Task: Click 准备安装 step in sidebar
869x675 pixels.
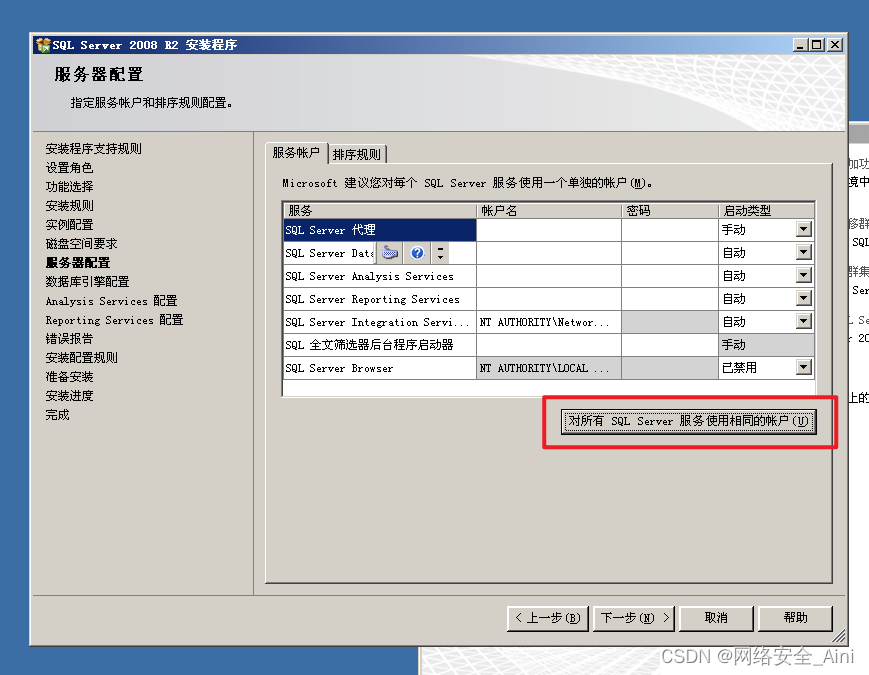Action: pos(69,377)
